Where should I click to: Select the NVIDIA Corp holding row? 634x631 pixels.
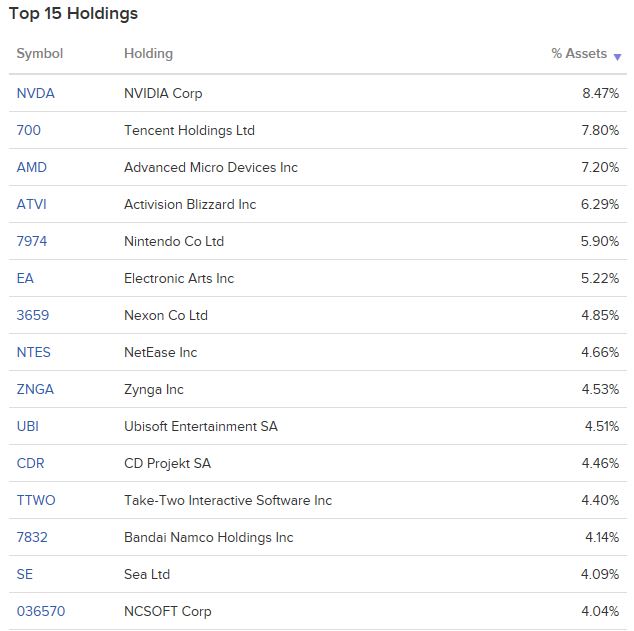(318, 93)
